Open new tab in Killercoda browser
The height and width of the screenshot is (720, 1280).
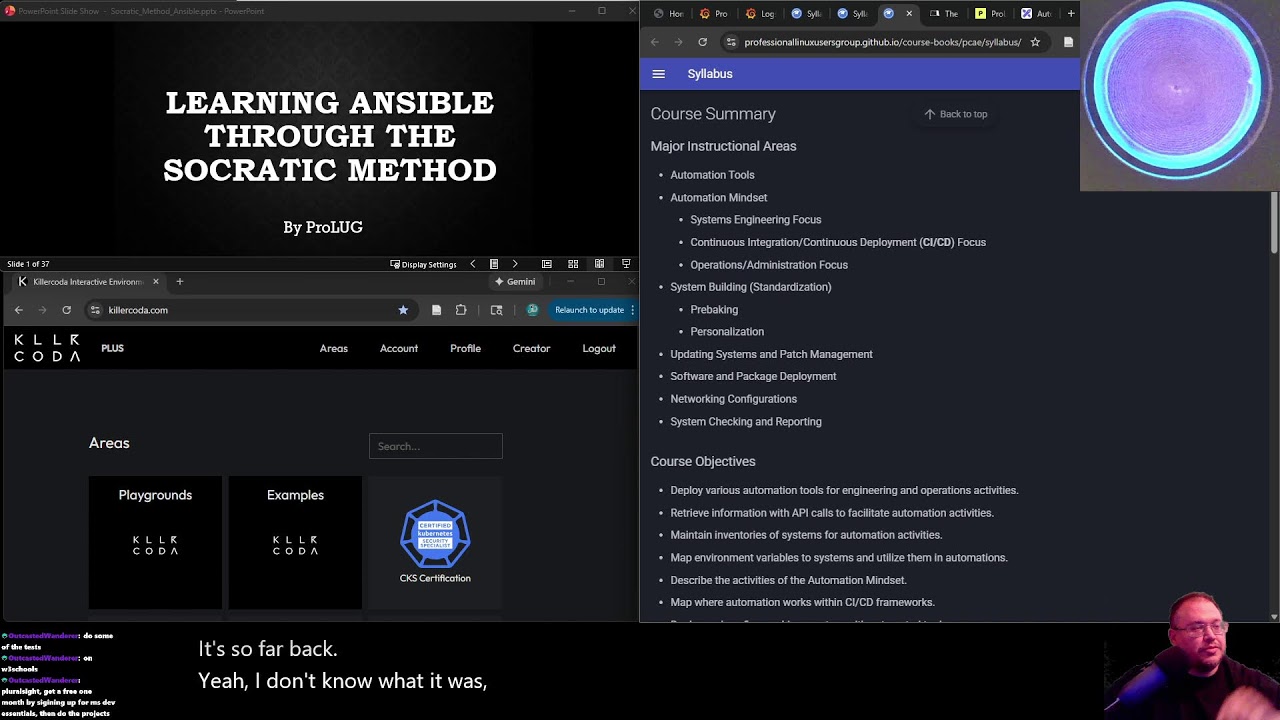coord(180,282)
